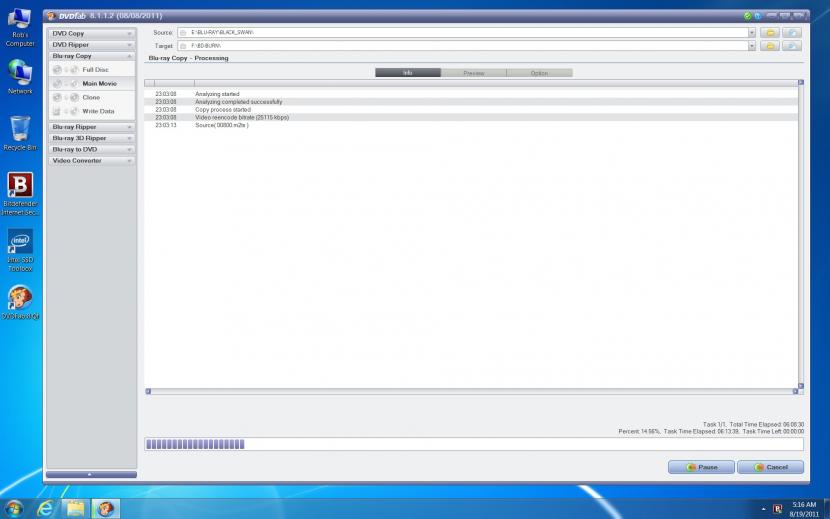Open the Windows Start menu
The width and height of the screenshot is (830, 519).
14,508
